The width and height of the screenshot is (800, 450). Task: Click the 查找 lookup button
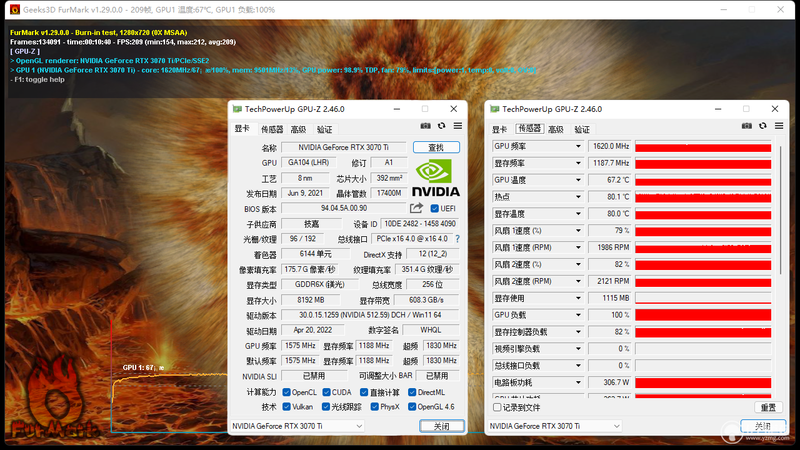(x=436, y=147)
